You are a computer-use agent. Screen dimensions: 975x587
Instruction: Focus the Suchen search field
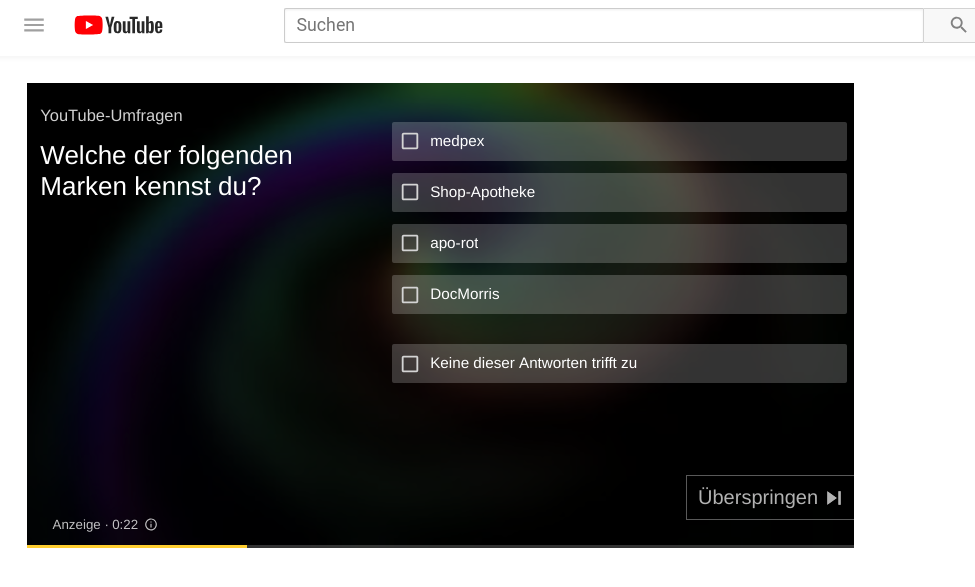(x=603, y=25)
